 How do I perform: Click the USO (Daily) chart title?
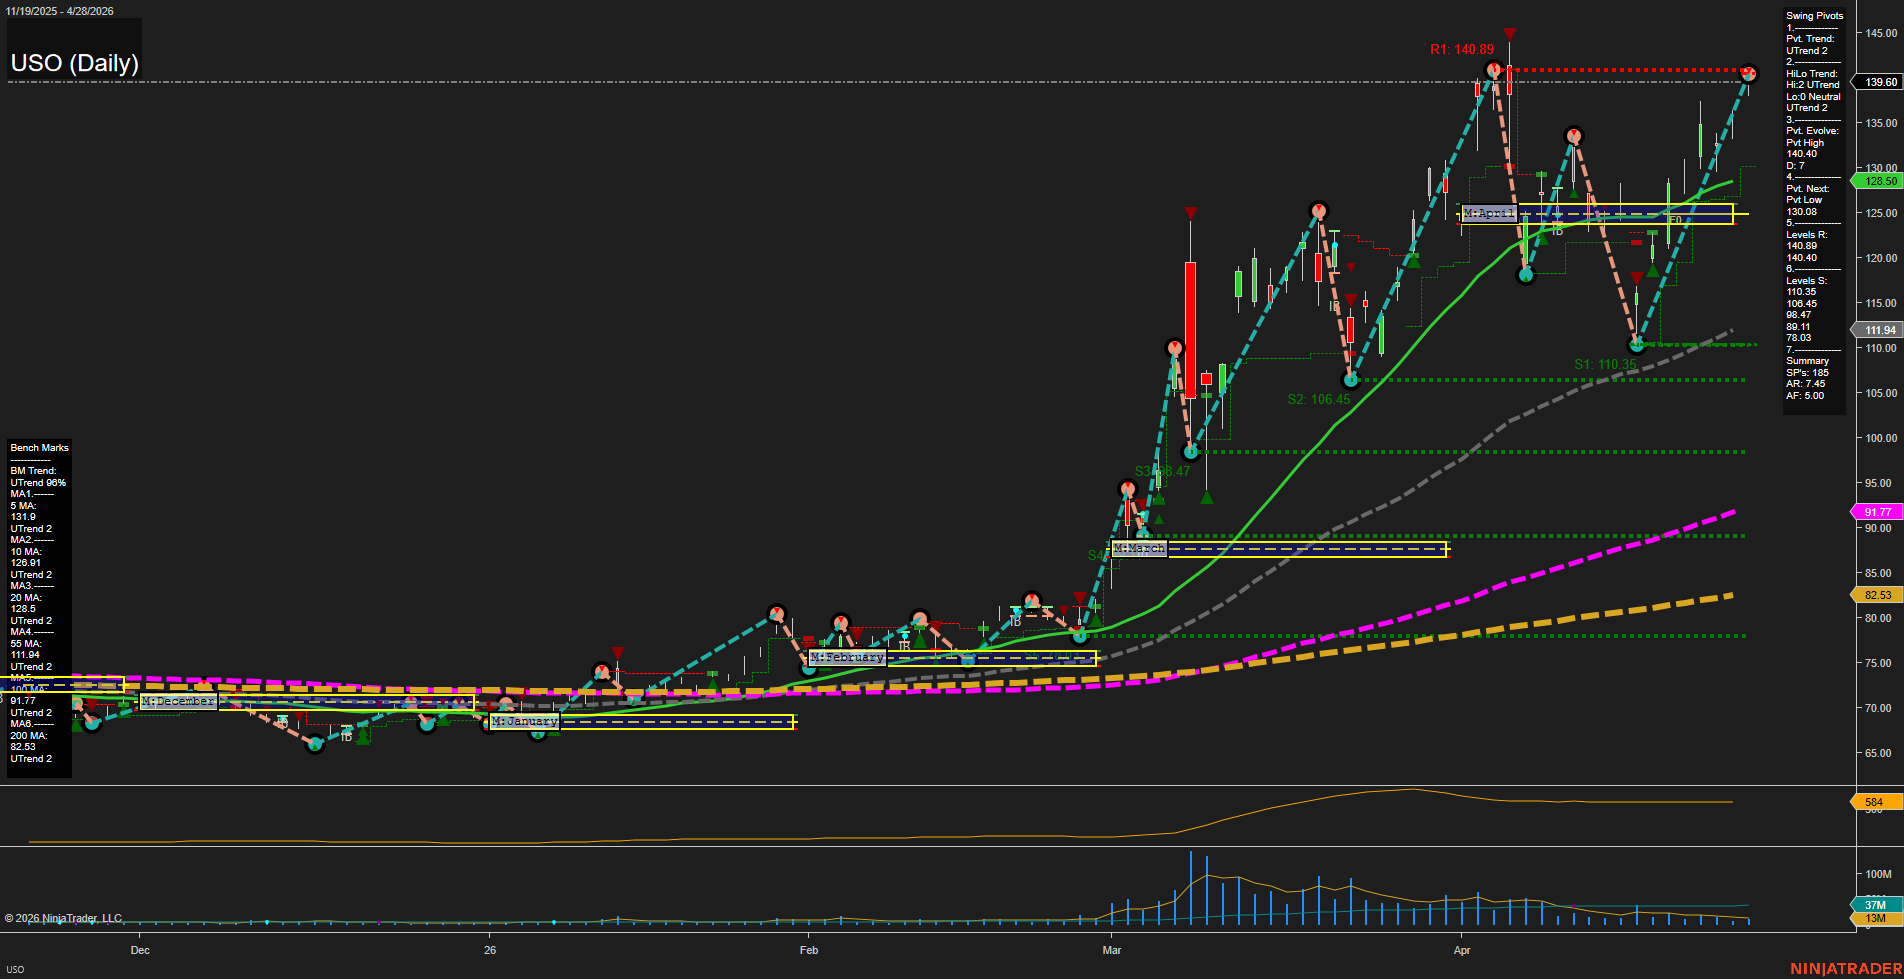[x=75, y=63]
